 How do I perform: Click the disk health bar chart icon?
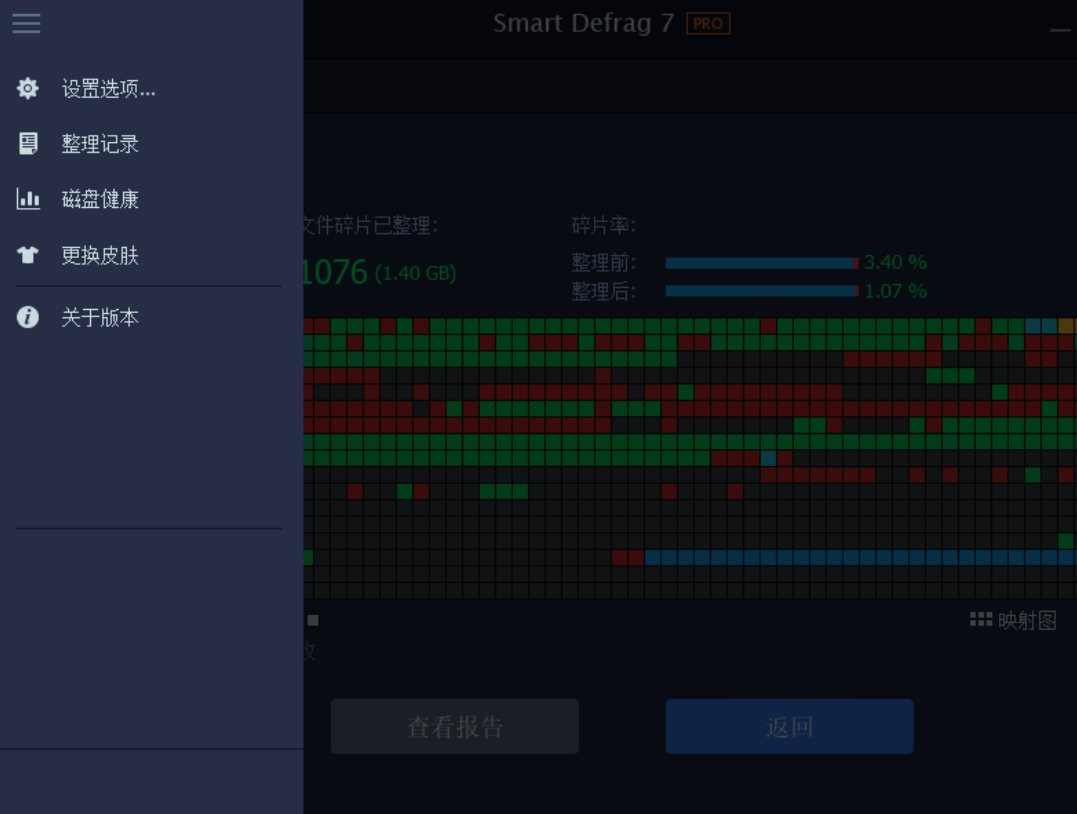point(27,199)
